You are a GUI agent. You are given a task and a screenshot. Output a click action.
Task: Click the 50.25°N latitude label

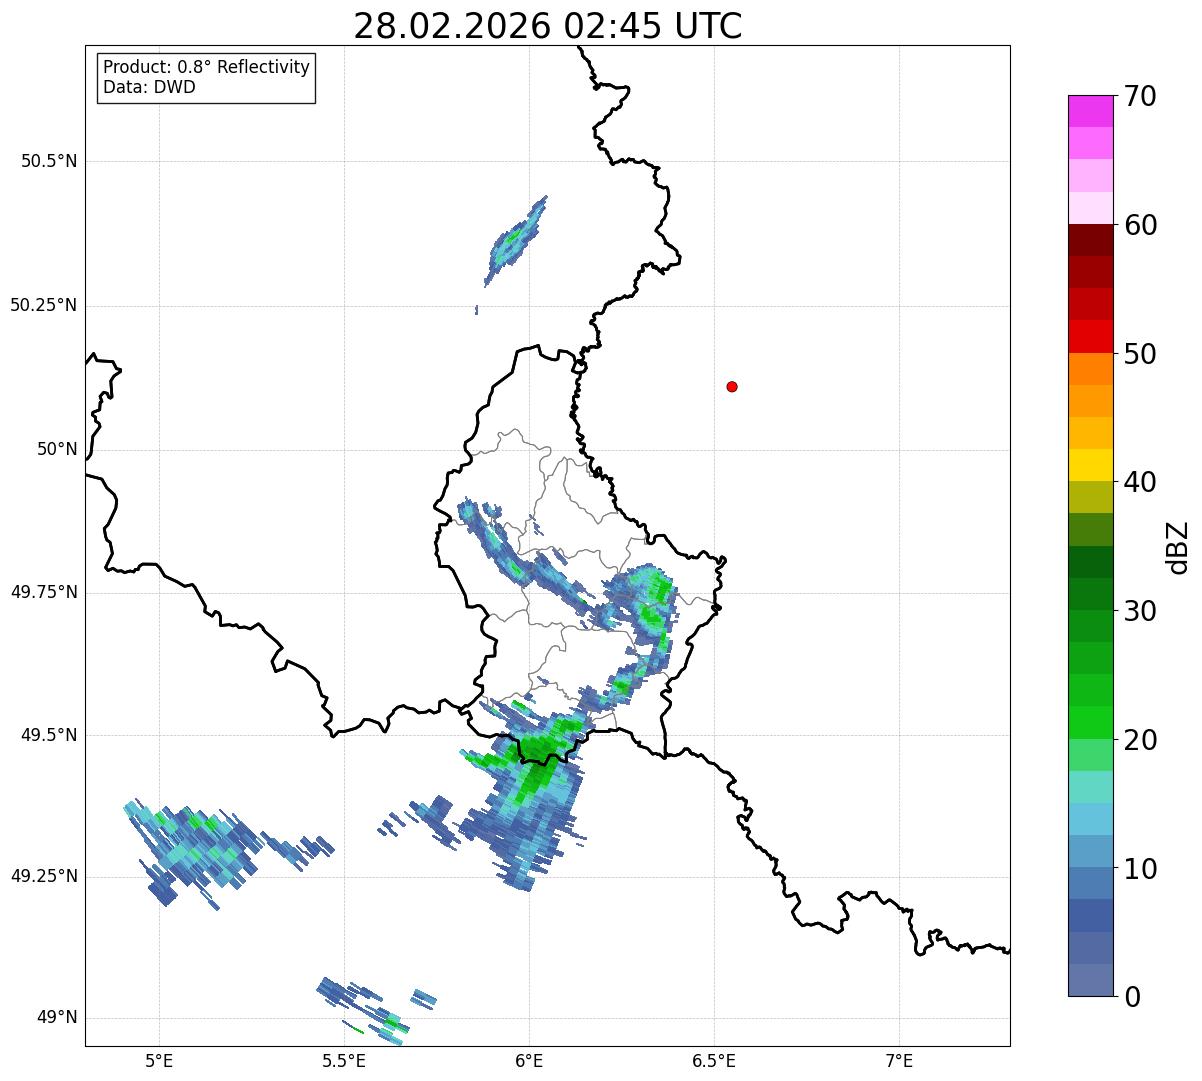coord(44,305)
